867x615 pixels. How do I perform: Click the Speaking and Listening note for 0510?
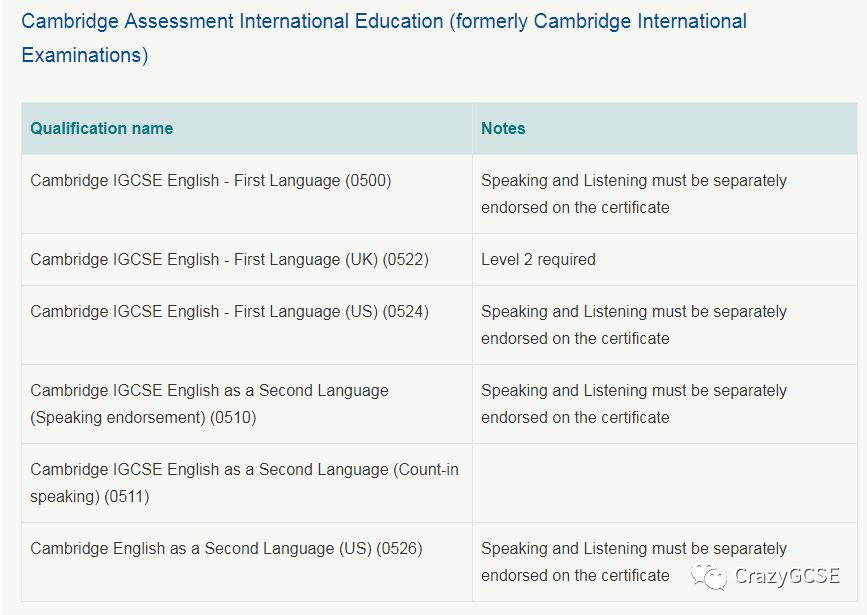[x=634, y=404]
